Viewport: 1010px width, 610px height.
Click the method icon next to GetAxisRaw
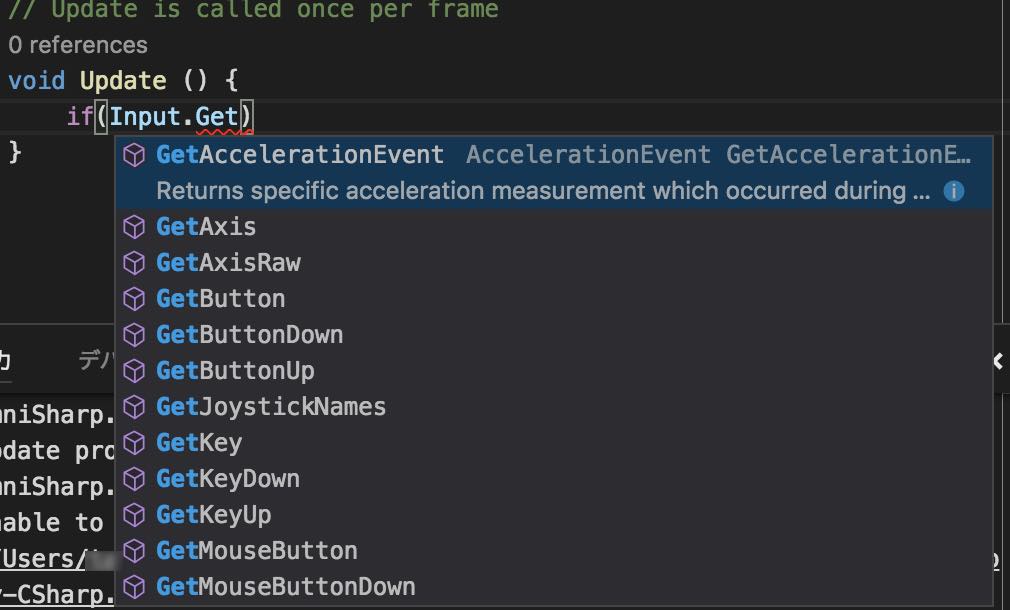tap(134, 263)
